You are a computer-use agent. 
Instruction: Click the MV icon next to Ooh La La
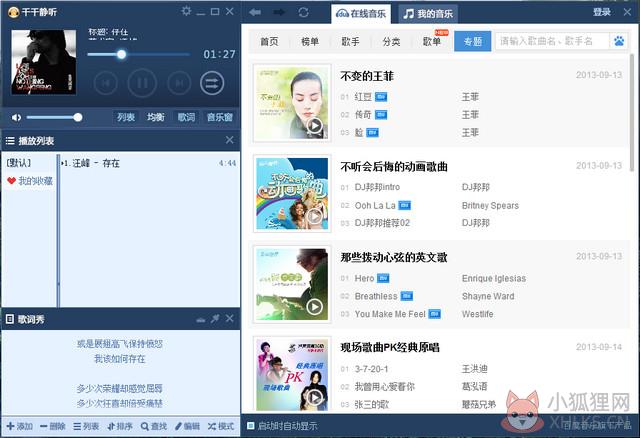pyautogui.click(x=404, y=205)
